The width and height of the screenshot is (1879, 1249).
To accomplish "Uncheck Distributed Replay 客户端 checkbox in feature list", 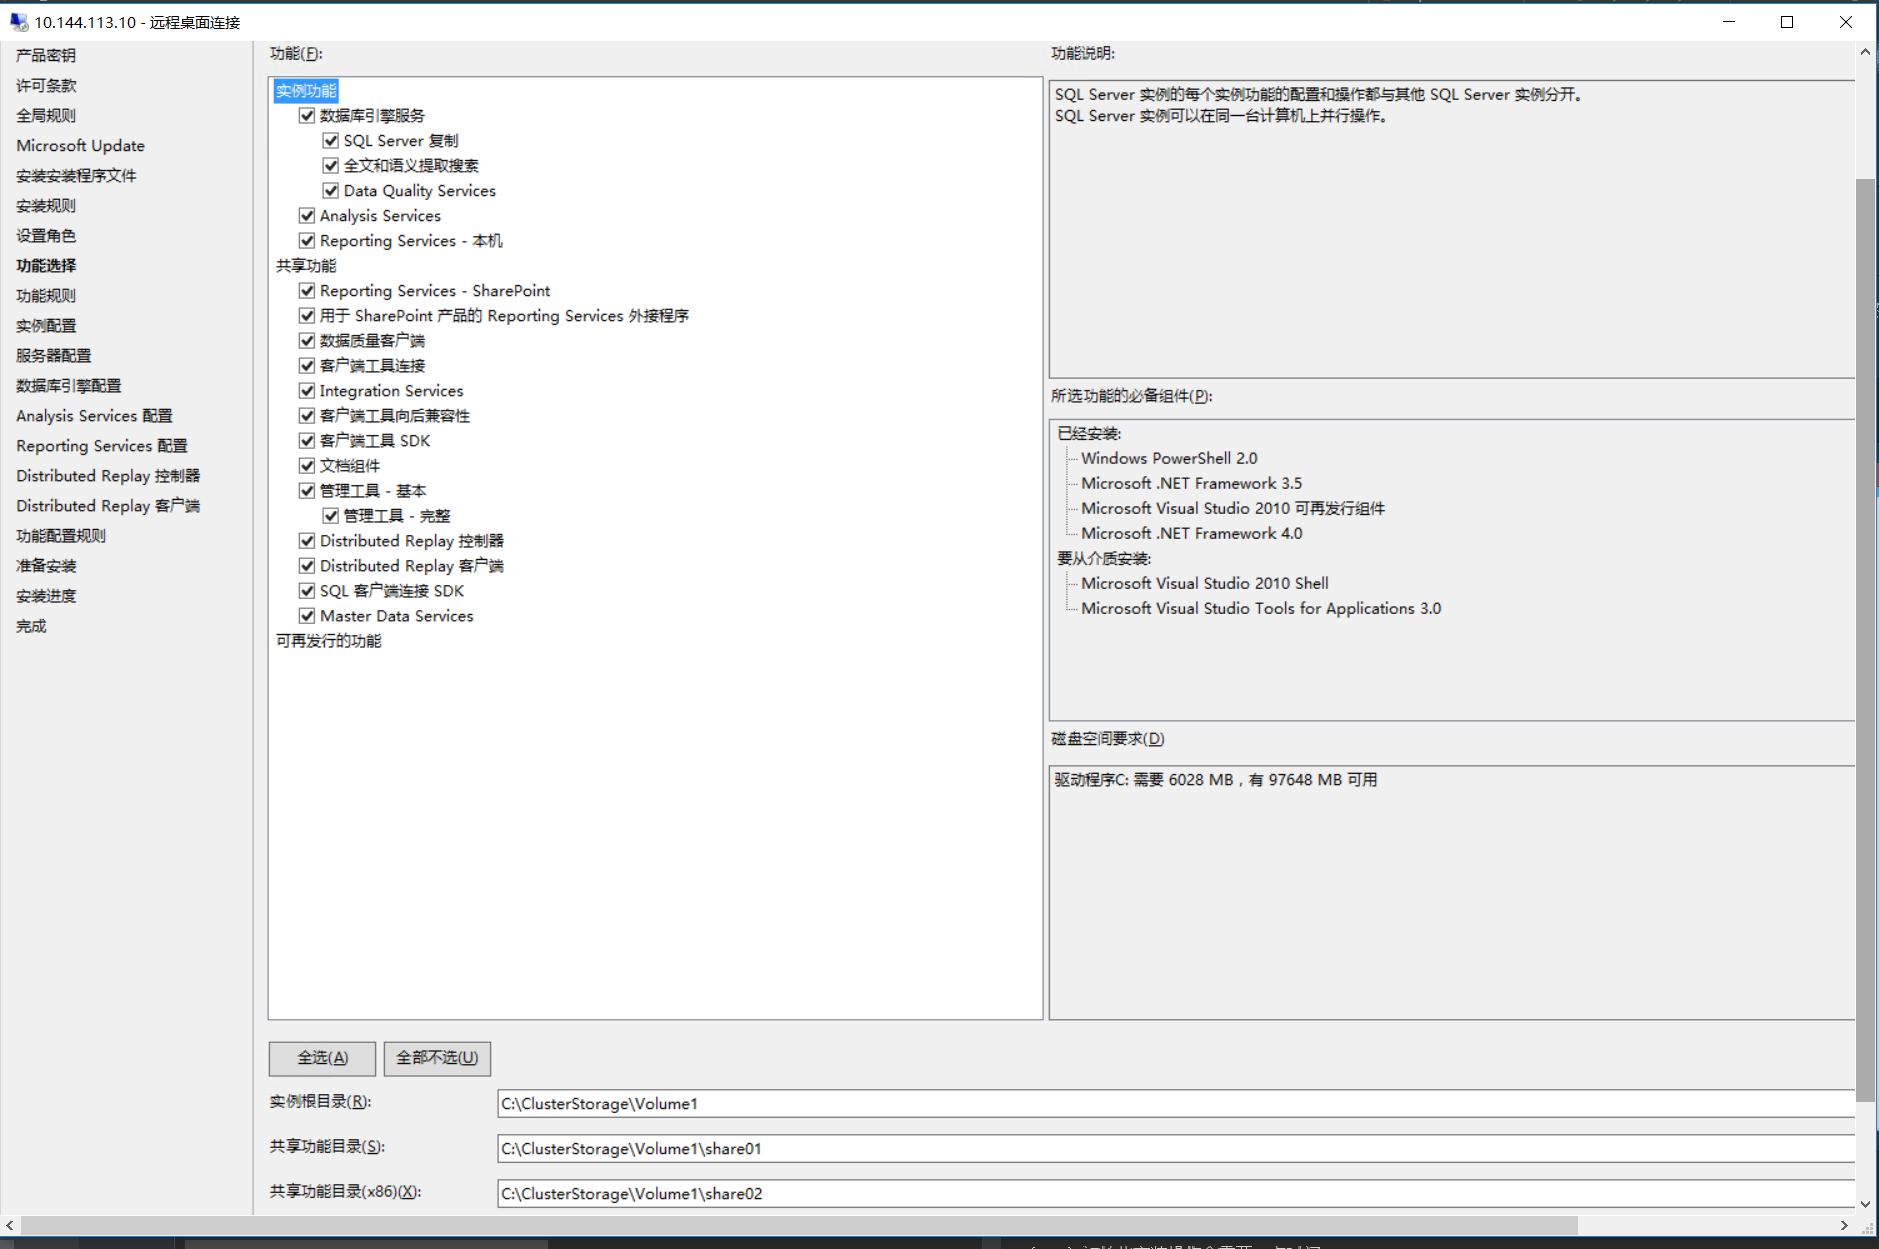I will point(307,566).
